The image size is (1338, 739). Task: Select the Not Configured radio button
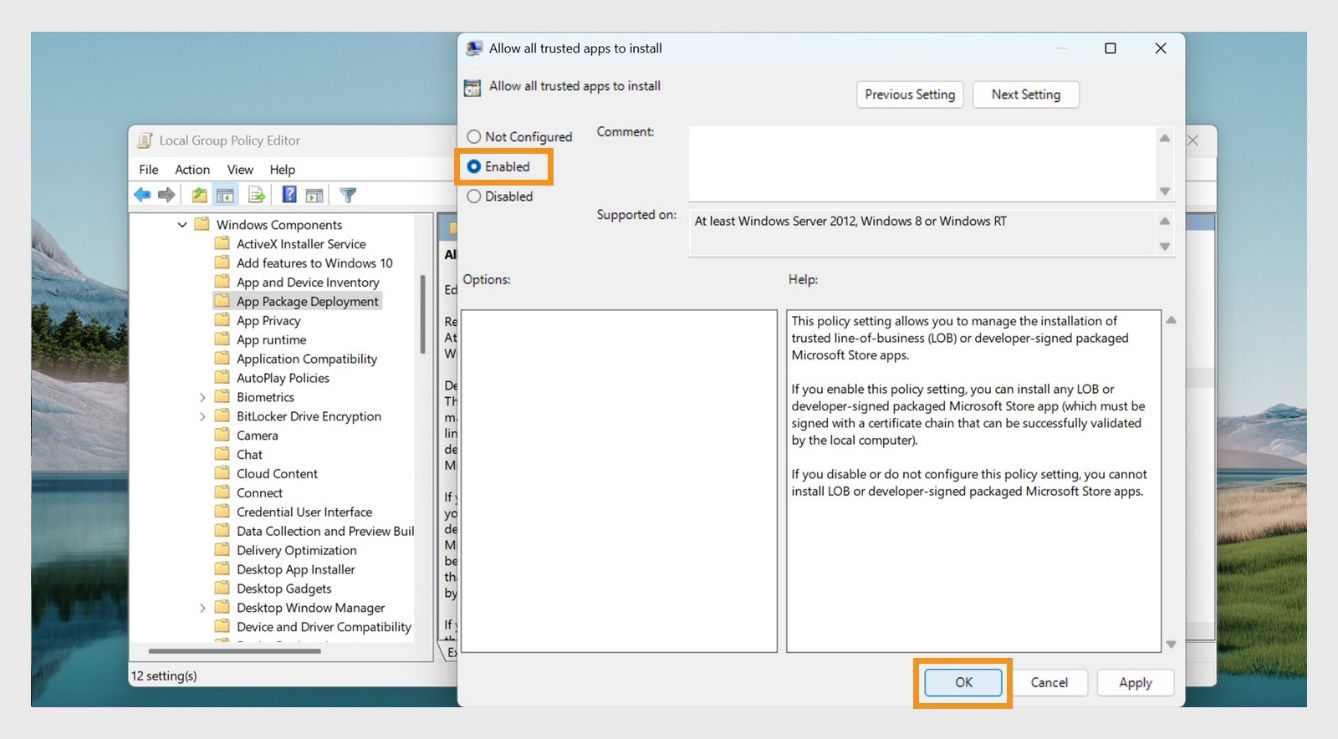(474, 137)
